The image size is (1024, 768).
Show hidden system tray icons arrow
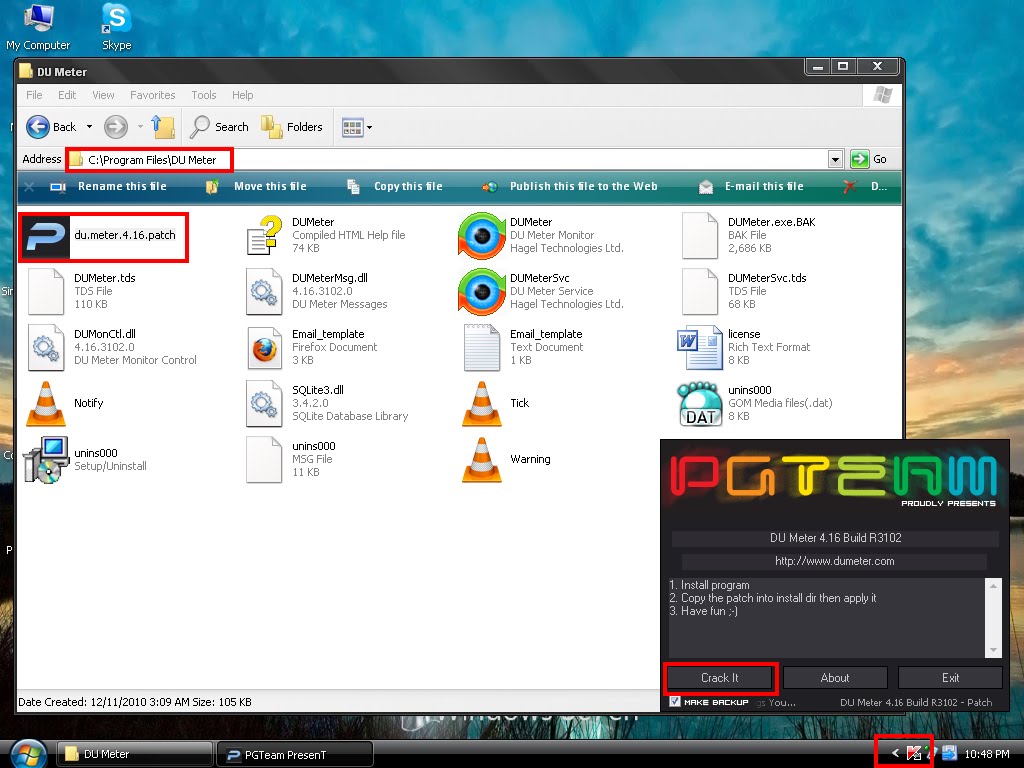point(895,753)
